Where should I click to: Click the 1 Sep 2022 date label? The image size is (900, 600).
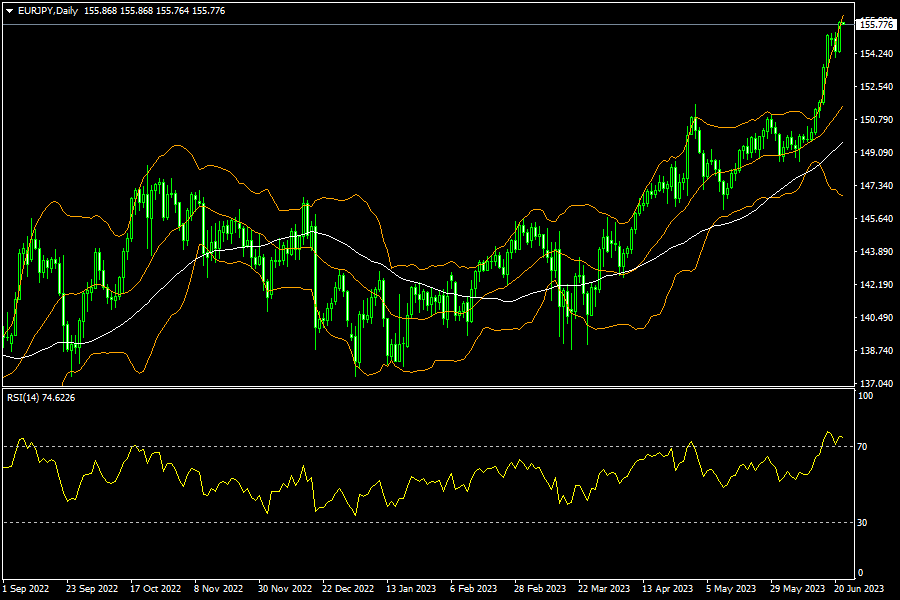tap(26, 589)
